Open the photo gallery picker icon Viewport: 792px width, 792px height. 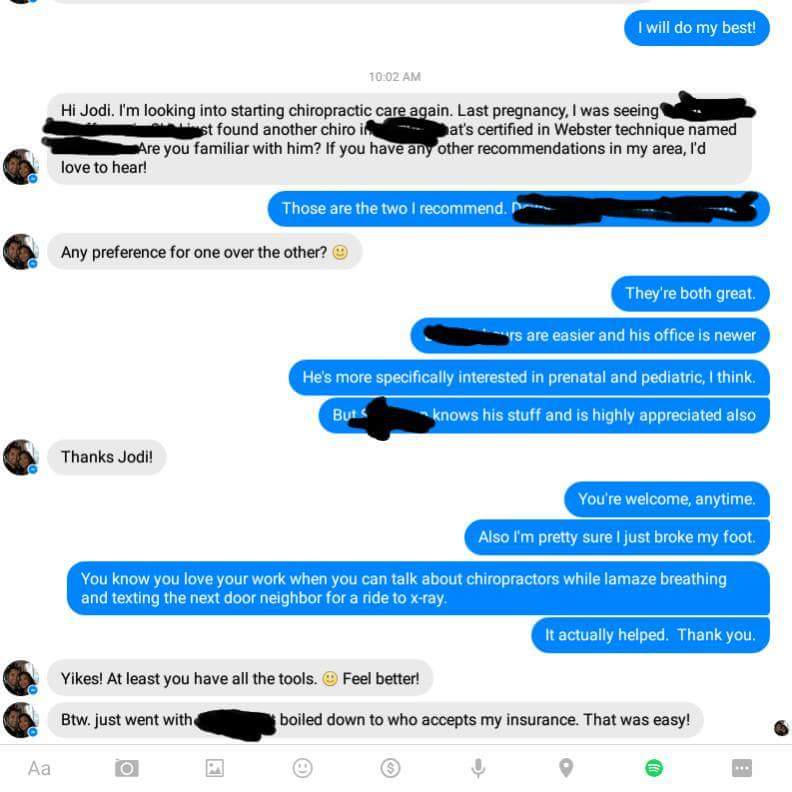(215, 768)
